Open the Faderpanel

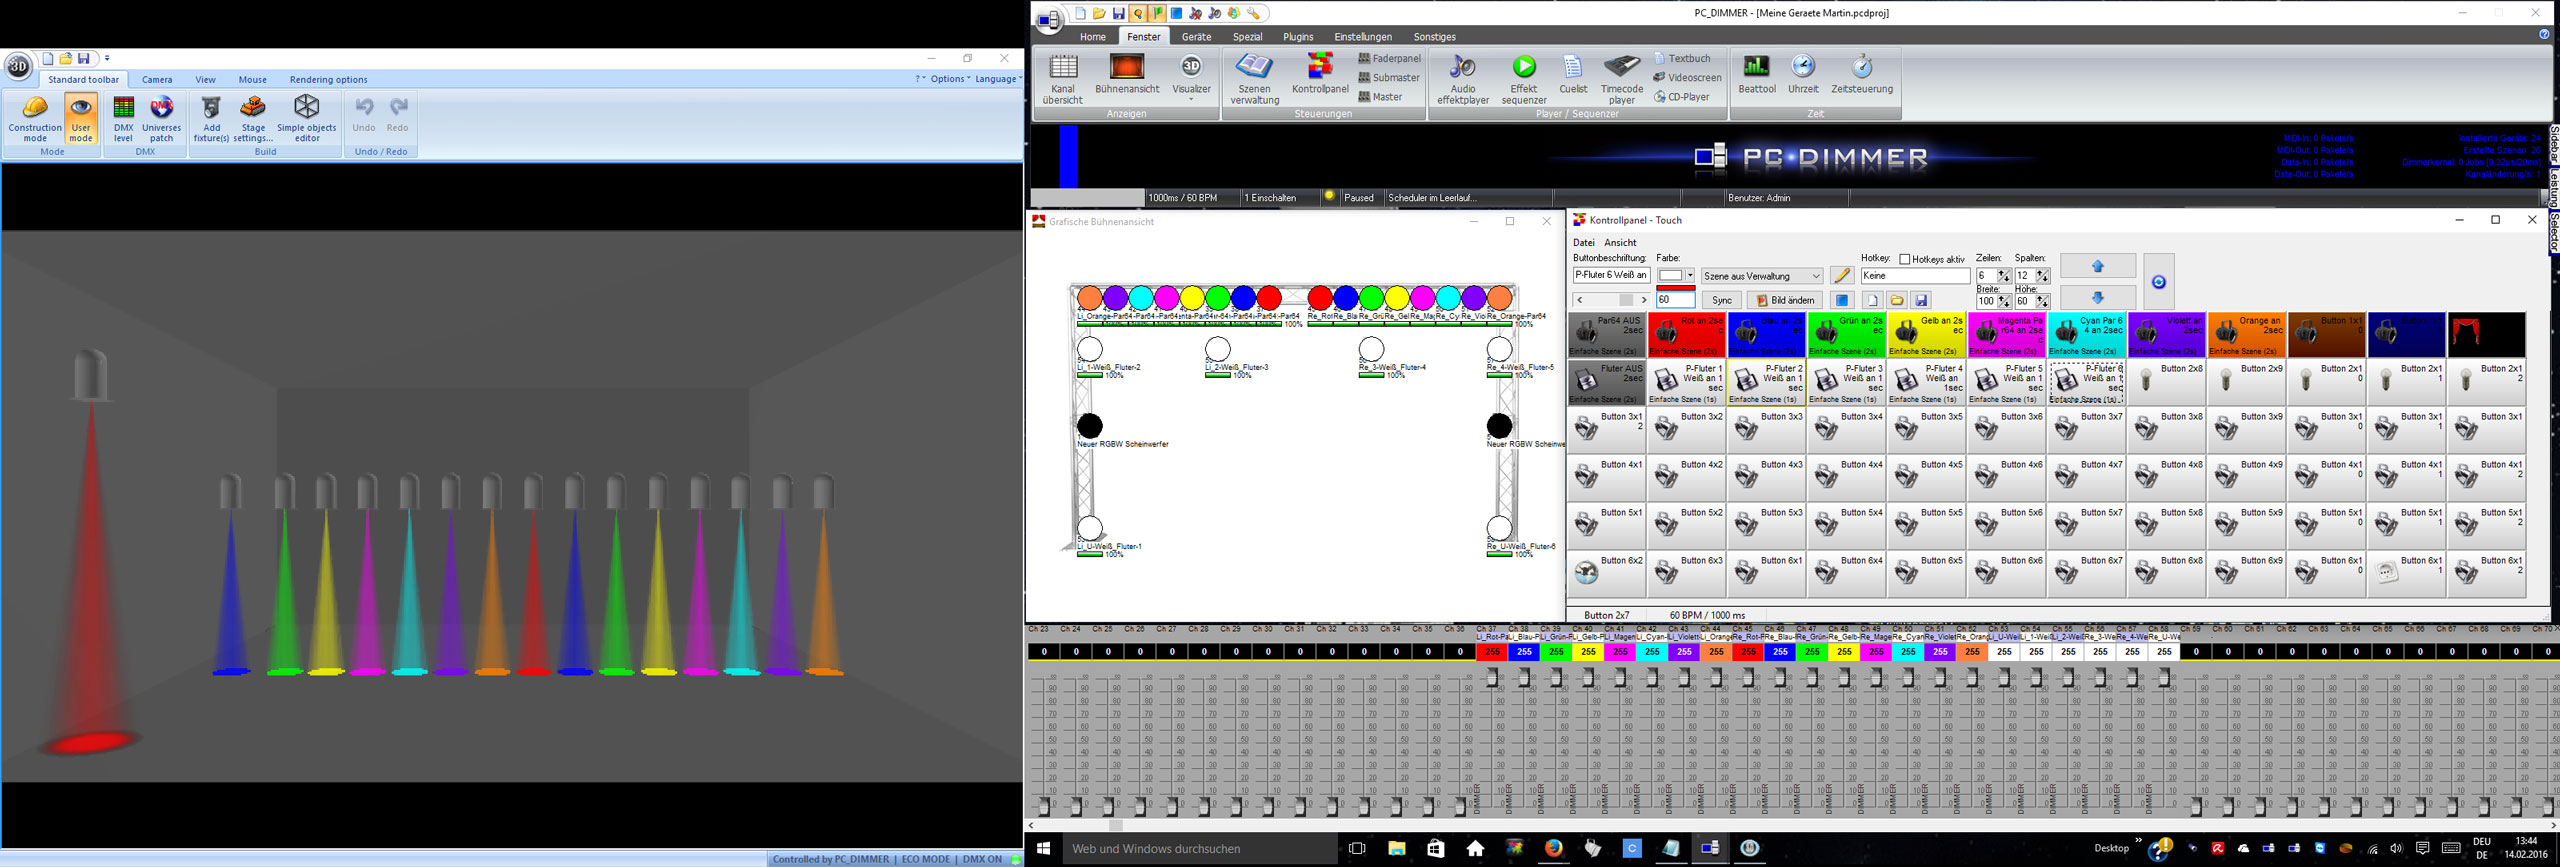[1389, 58]
